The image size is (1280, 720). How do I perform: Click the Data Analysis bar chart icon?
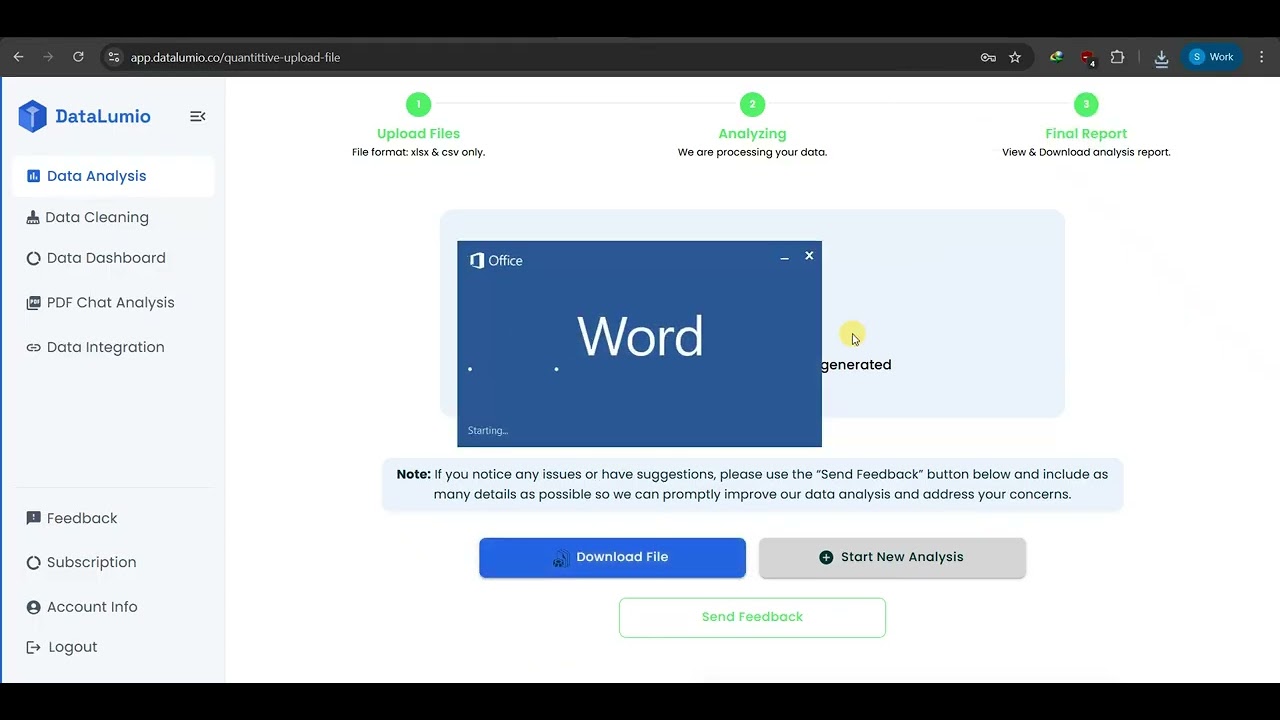tap(34, 176)
